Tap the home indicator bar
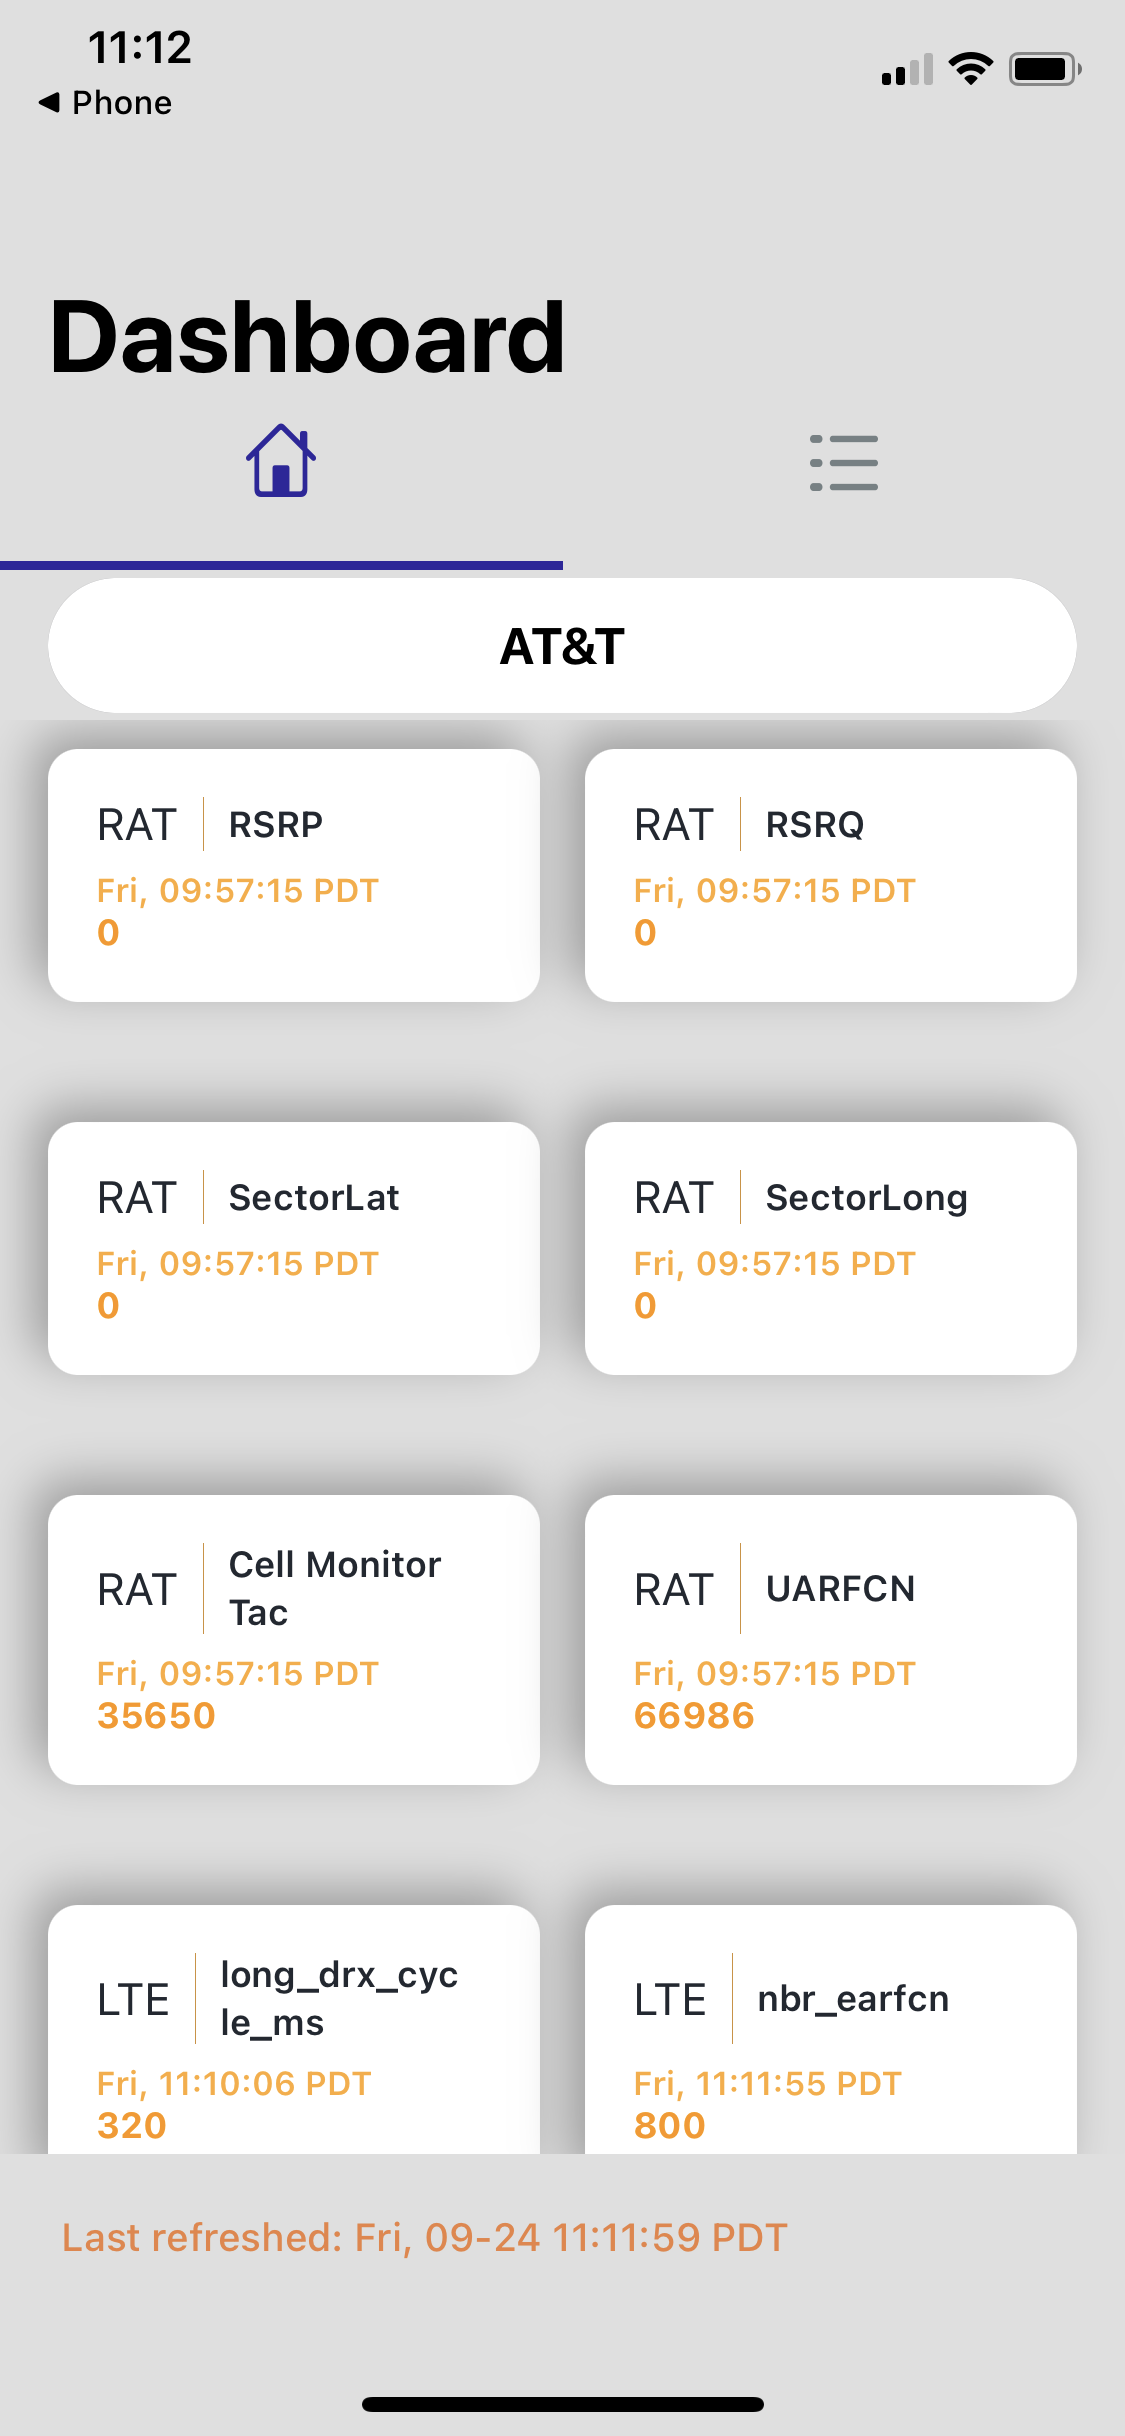This screenshot has width=1125, height=2436. tap(563, 2404)
